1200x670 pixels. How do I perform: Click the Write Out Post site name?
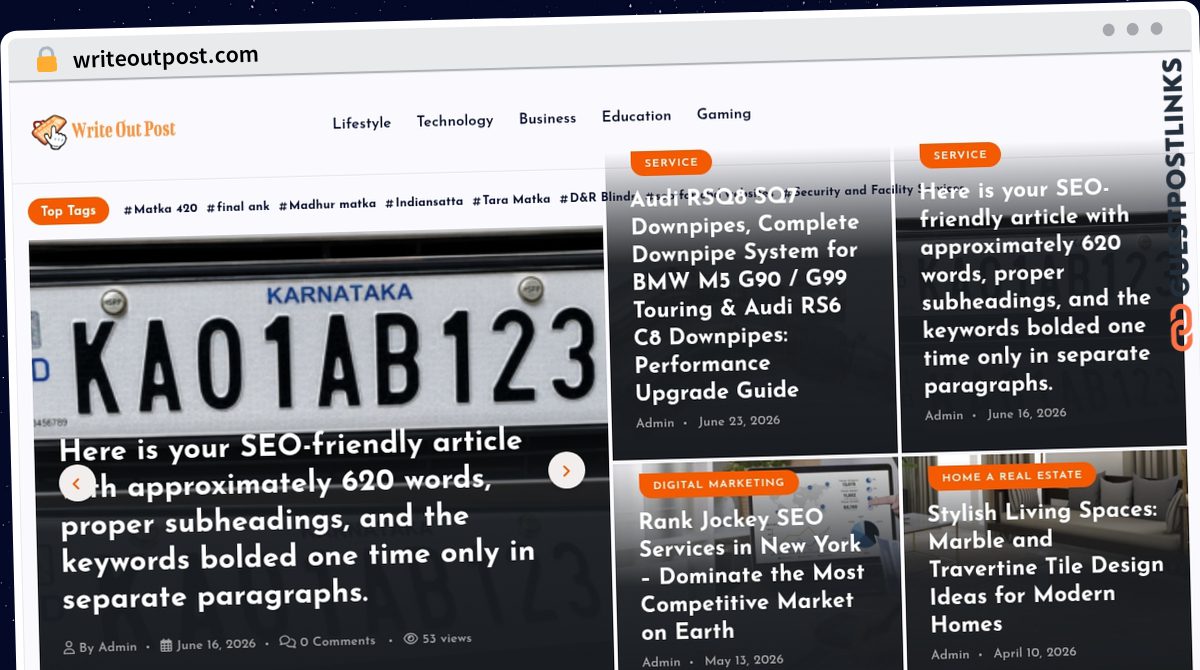pos(124,129)
